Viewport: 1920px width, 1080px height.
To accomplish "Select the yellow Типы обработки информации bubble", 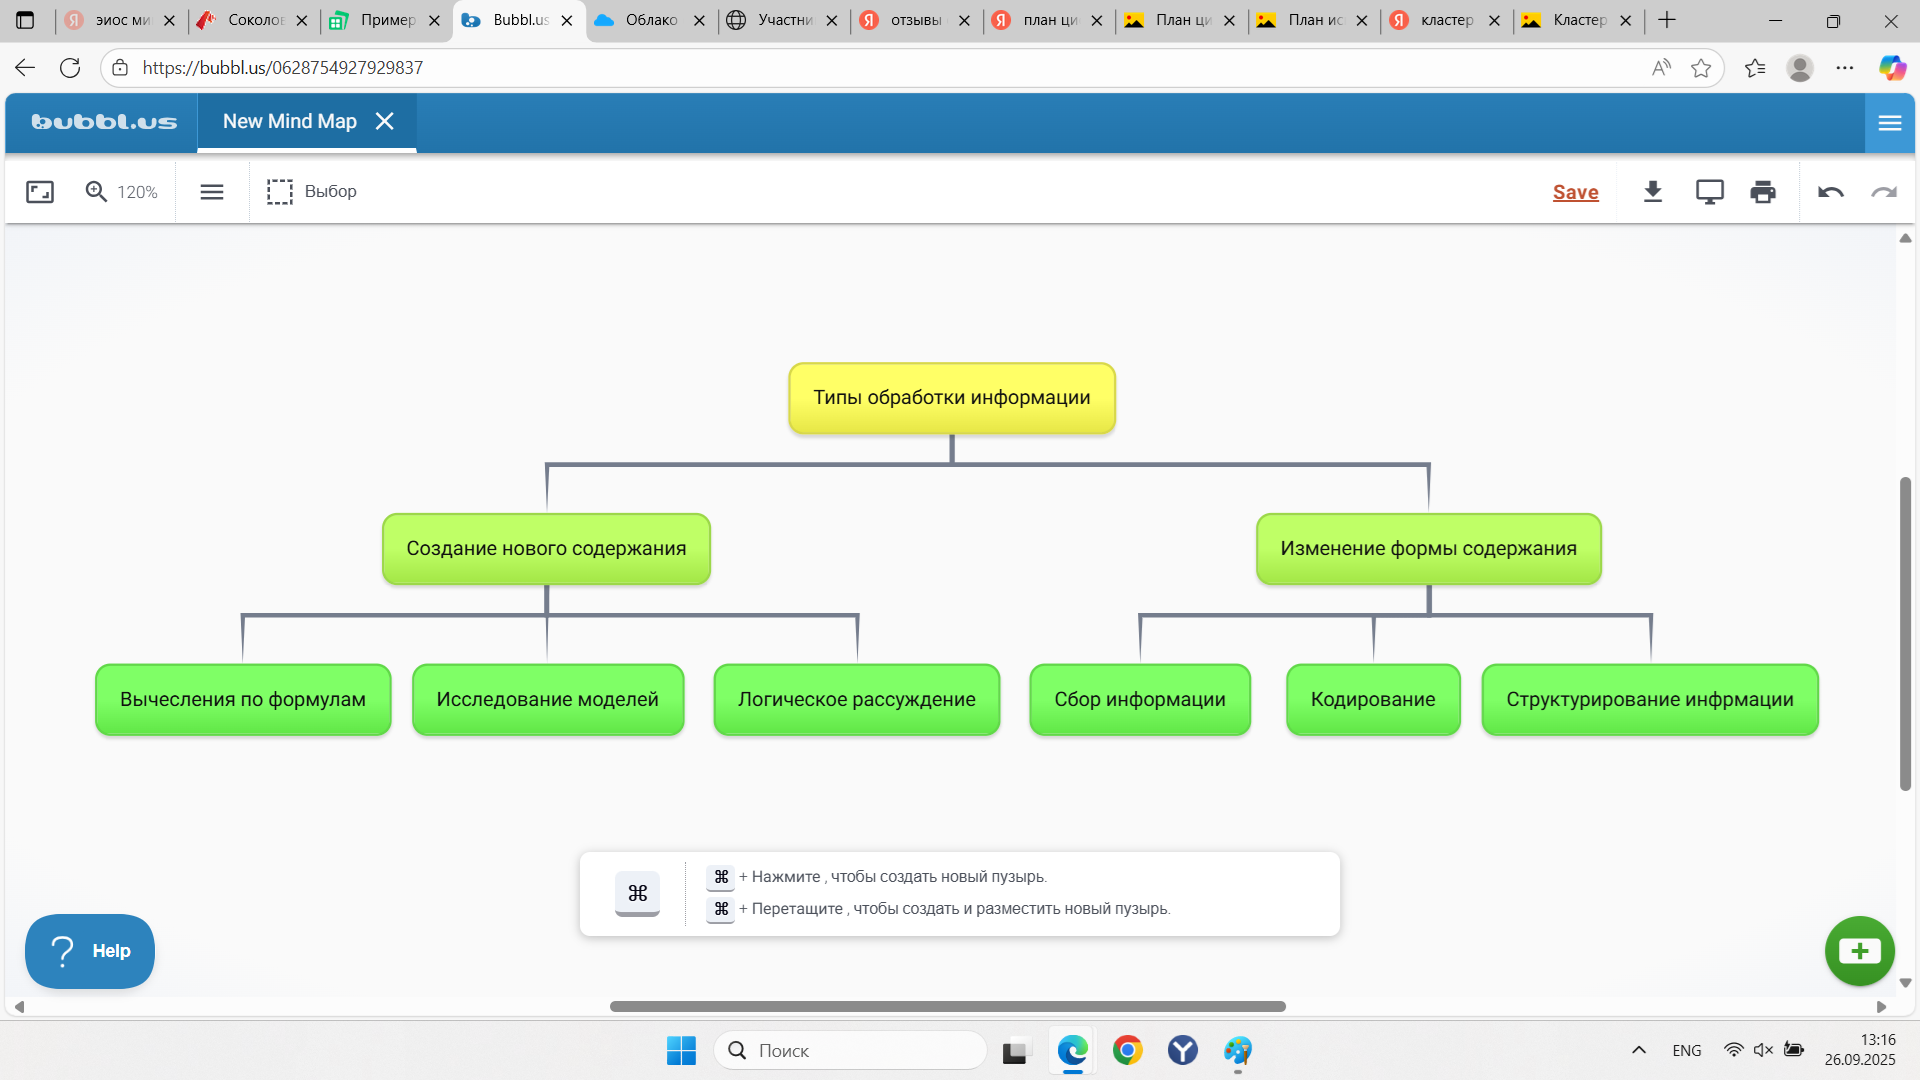I will click(x=951, y=398).
